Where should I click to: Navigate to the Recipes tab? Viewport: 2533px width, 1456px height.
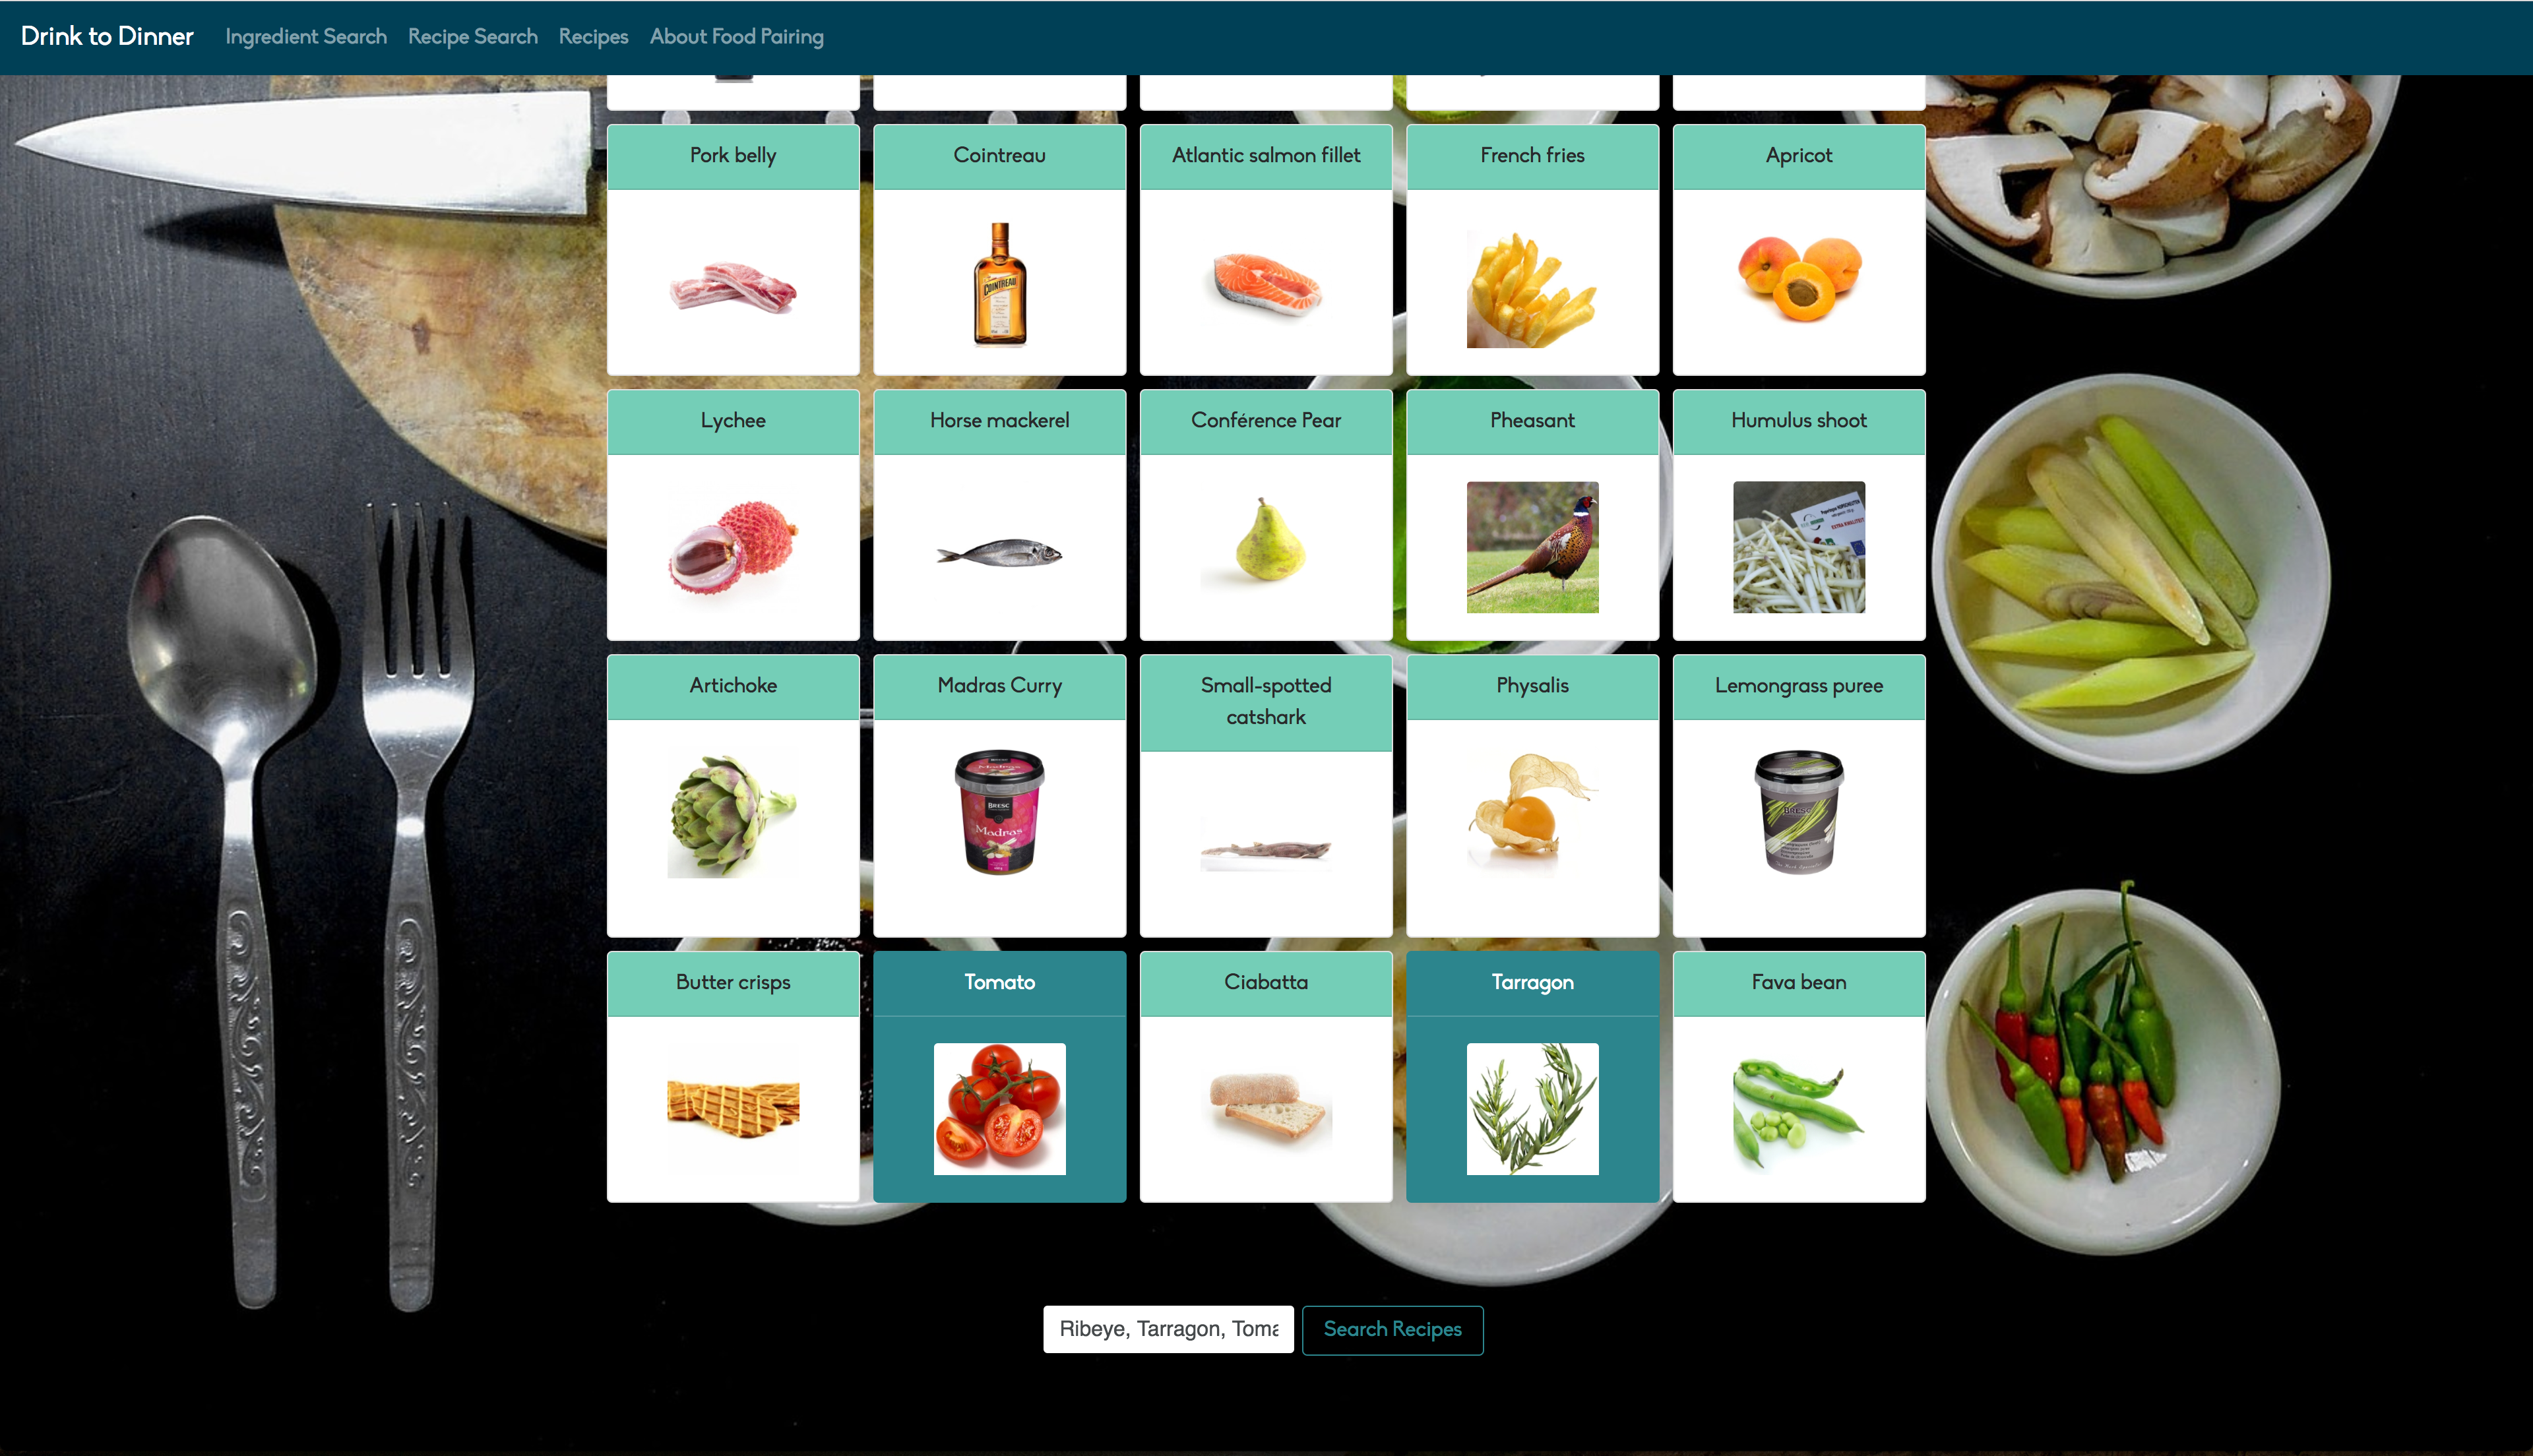point(593,35)
